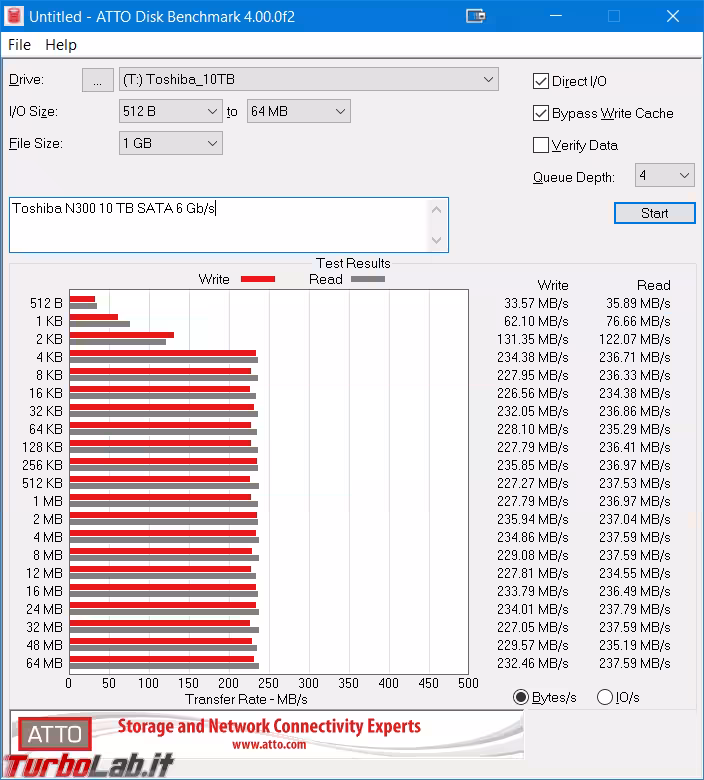Image resolution: width=704 pixels, height=780 pixels.
Task: Open the Help menu
Action: [61, 45]
